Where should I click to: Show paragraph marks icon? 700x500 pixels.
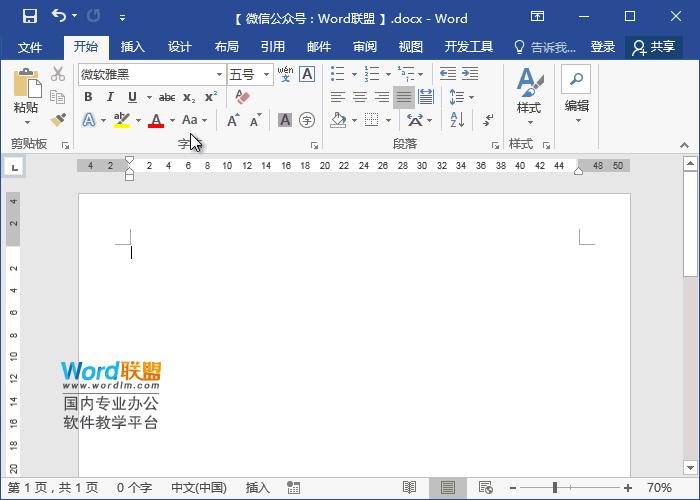point(488,120)
